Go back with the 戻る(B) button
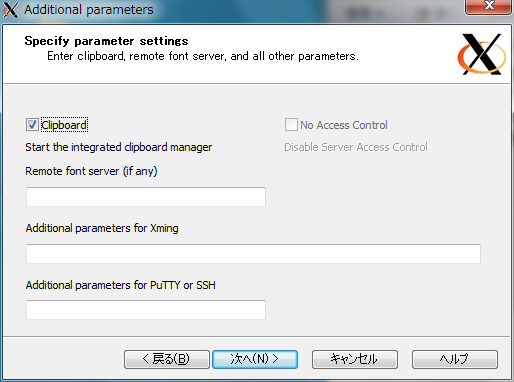 tap(167, 359)
